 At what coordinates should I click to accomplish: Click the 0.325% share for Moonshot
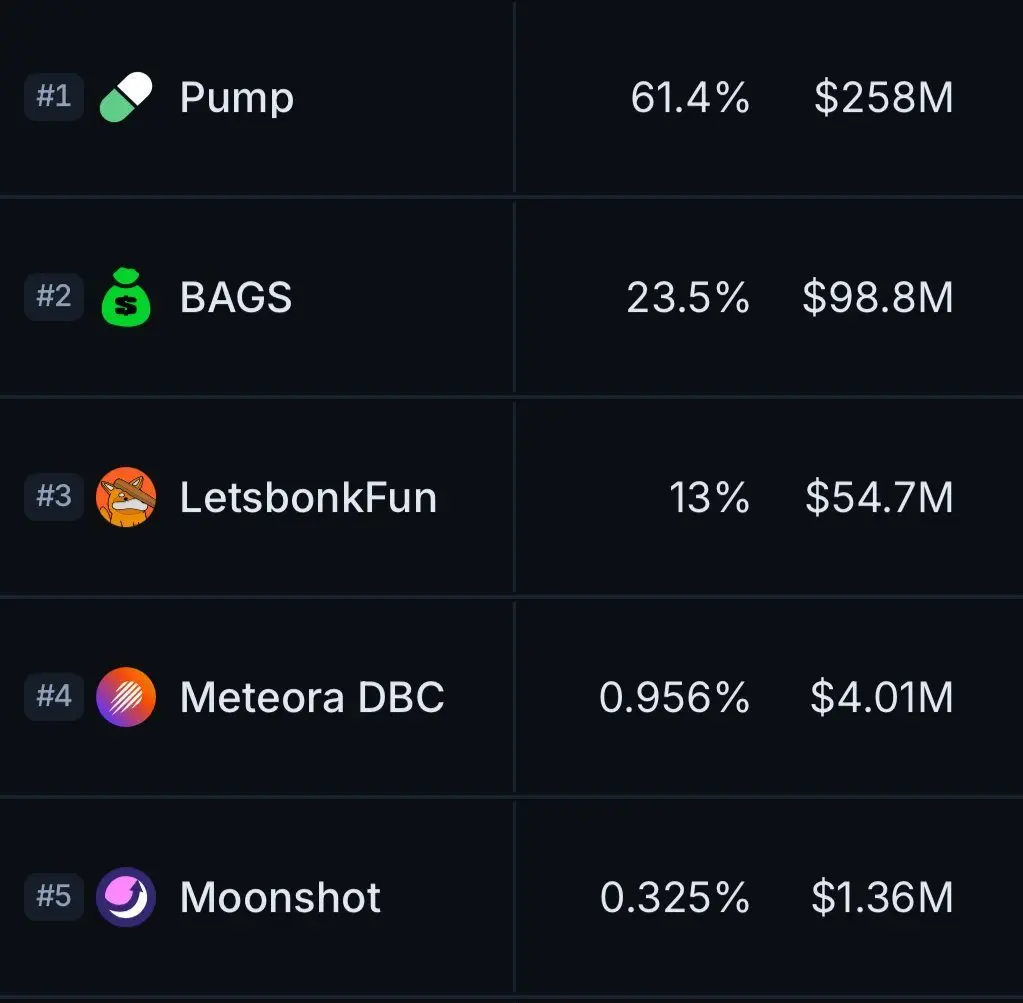click(x=675, y=897)
